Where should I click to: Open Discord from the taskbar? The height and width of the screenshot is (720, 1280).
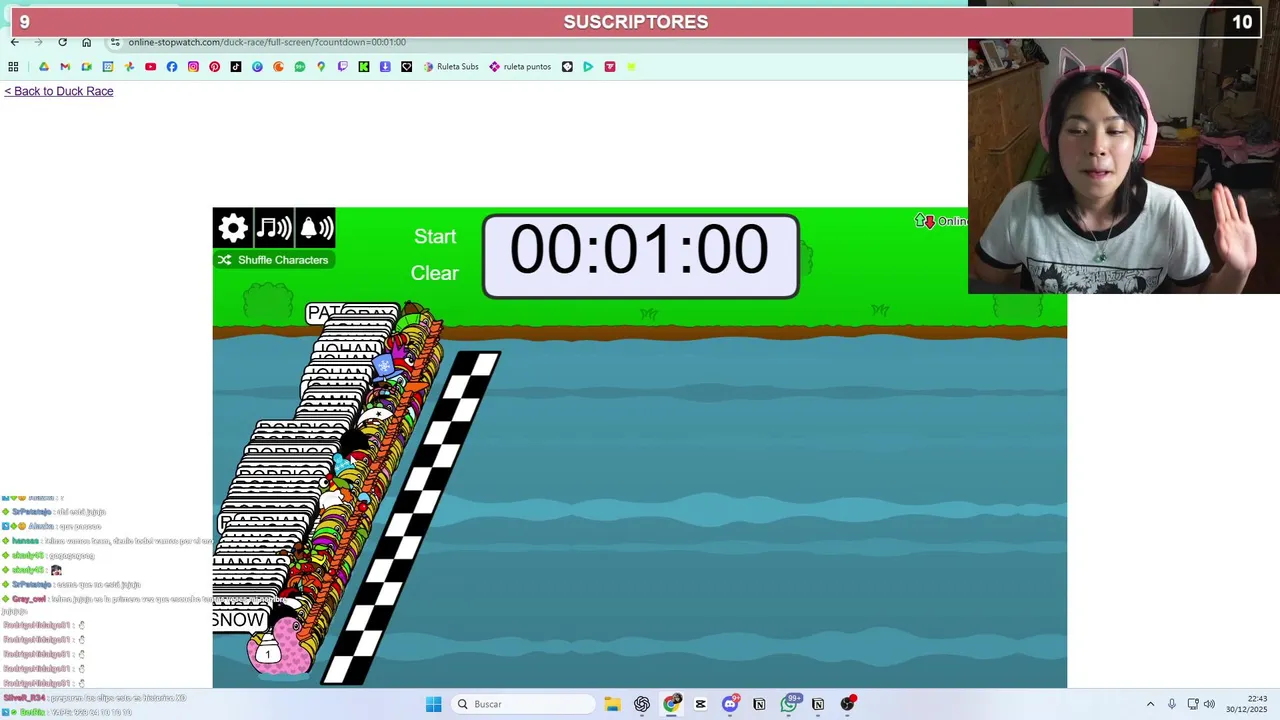tap(730, 704)
